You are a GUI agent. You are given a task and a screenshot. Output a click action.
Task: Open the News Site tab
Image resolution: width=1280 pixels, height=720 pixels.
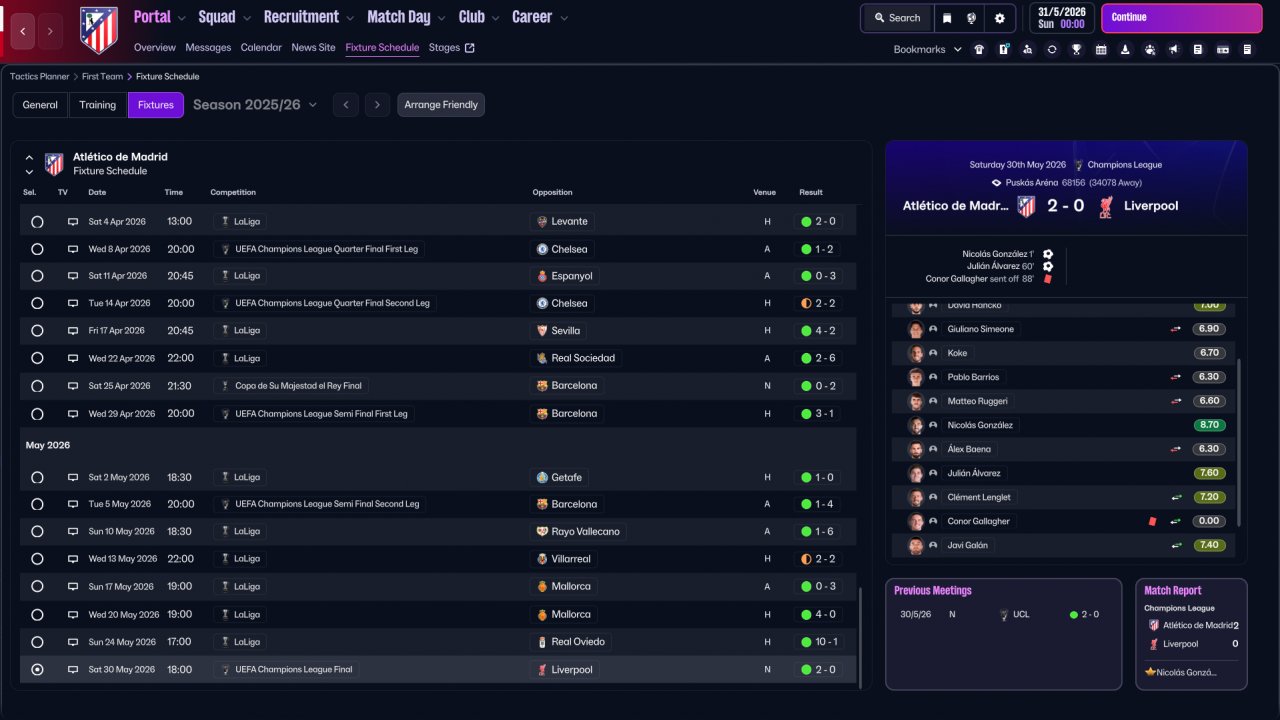[x=313, y=47]
